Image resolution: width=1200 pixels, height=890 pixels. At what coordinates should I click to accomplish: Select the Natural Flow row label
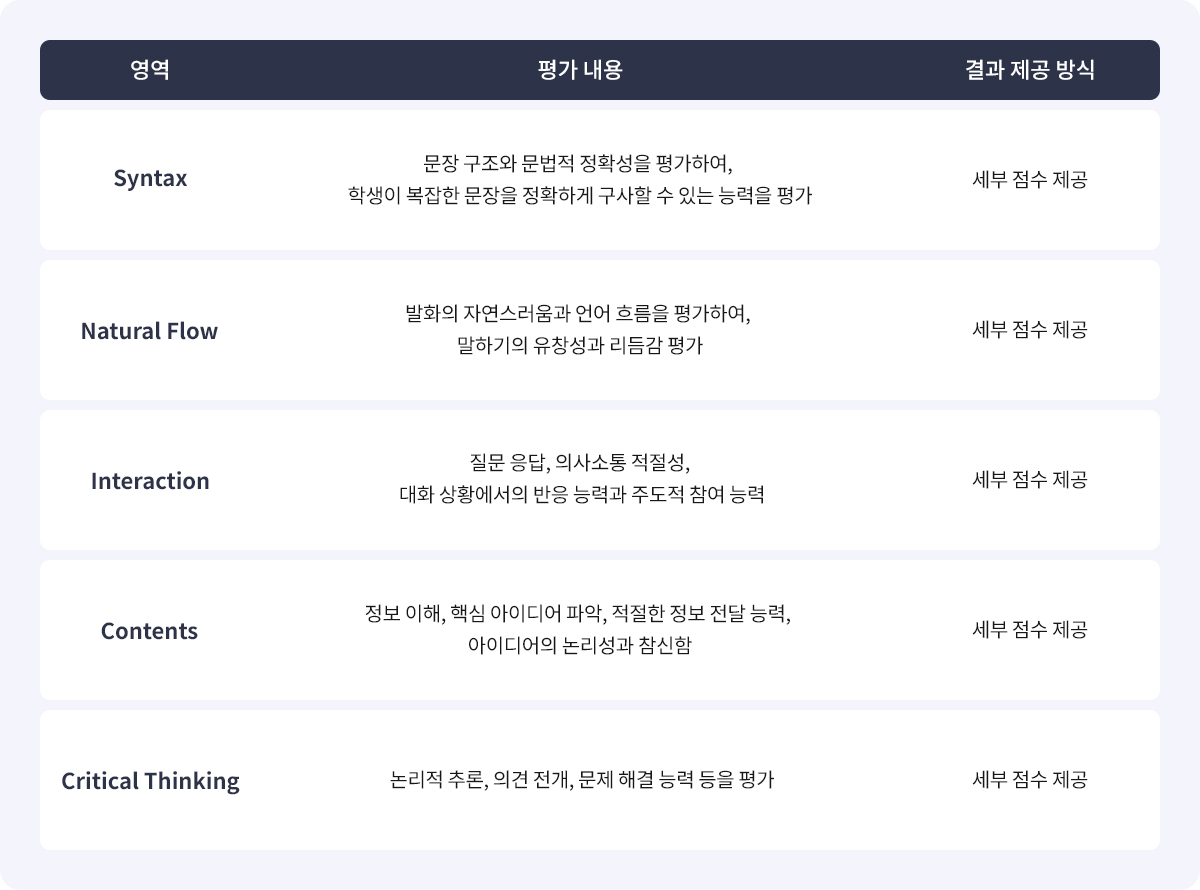point(149,330)
